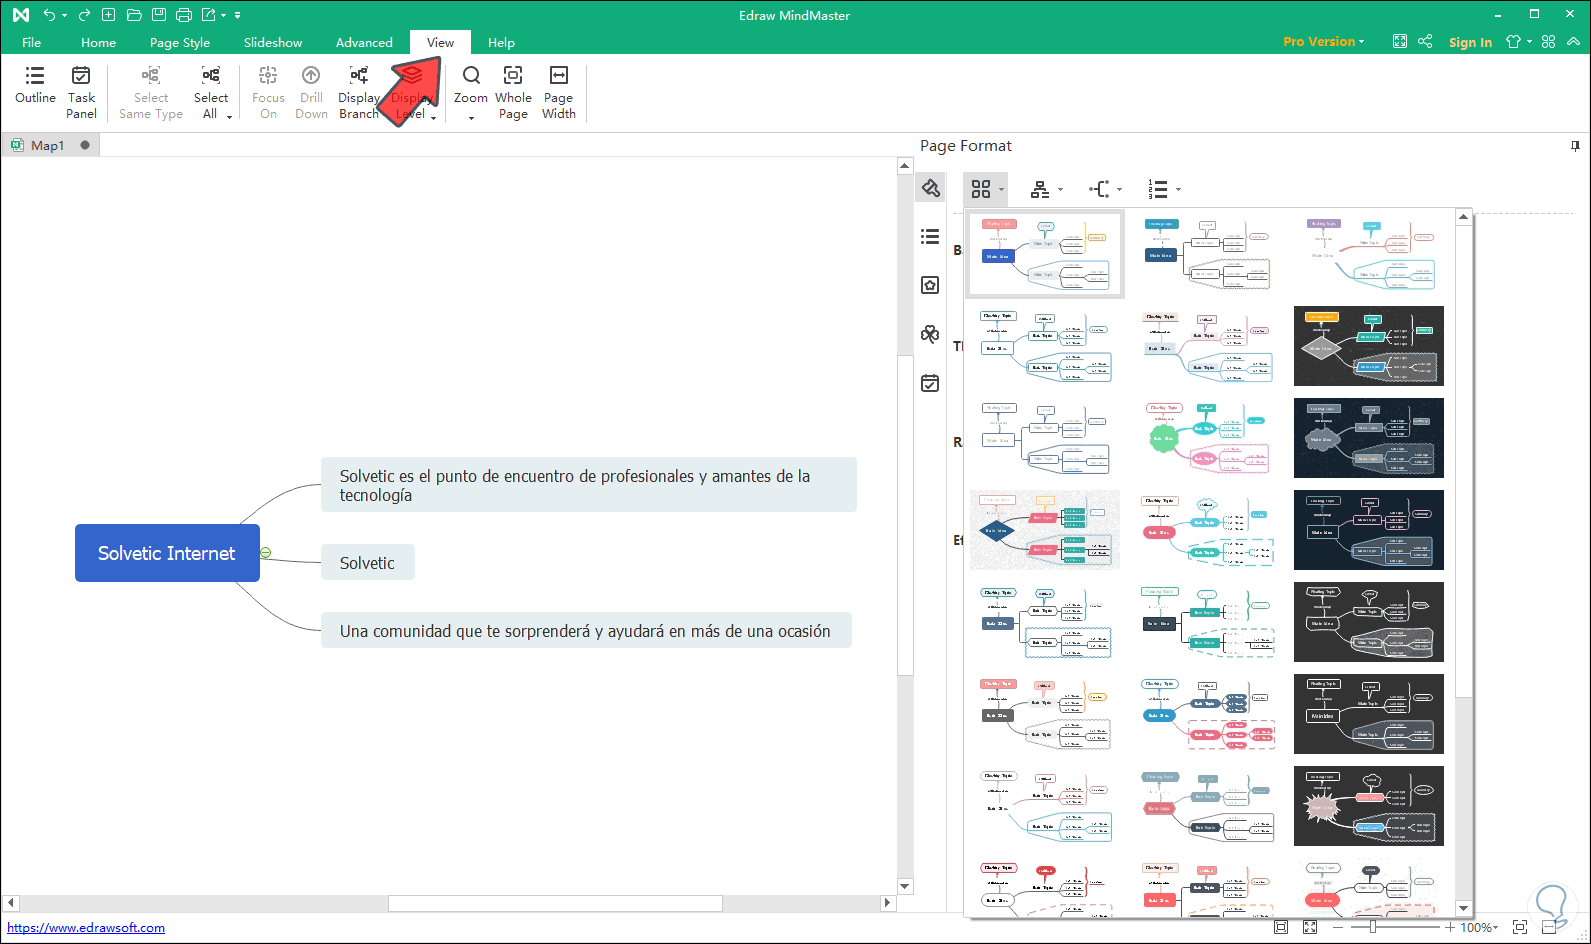
Task: Click the Share icon in the top bar
Action: [1425, 41]
